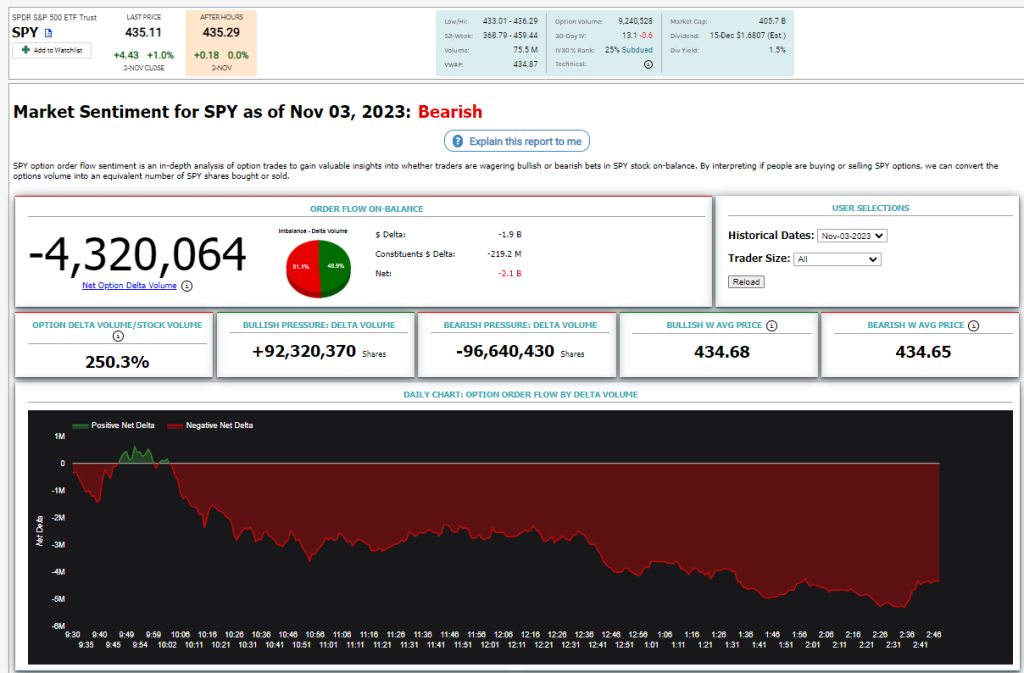Image resolution: width=1024 pixels, height=673 pixels.
Task: Click the 30-Day IV value 13.1
Action: click(629, 35)
